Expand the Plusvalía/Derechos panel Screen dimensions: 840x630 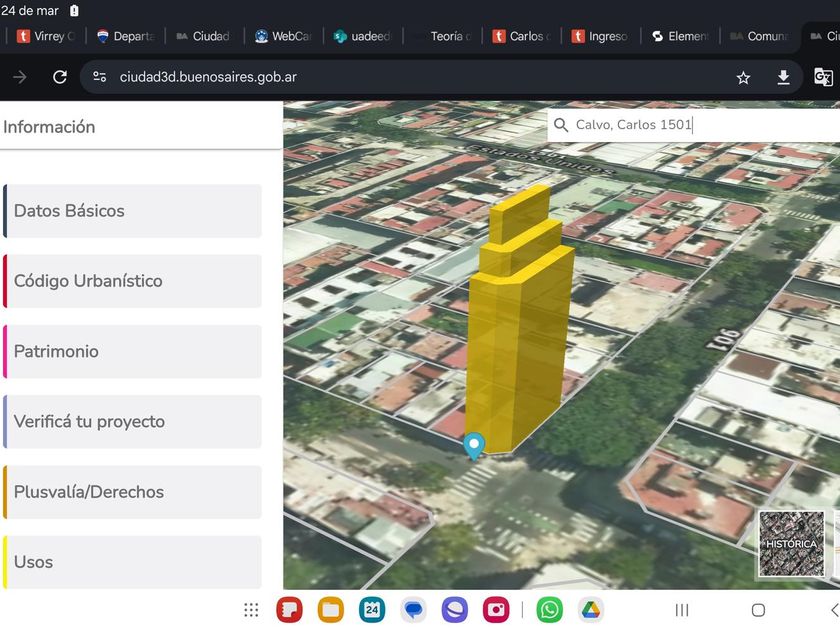133,492
